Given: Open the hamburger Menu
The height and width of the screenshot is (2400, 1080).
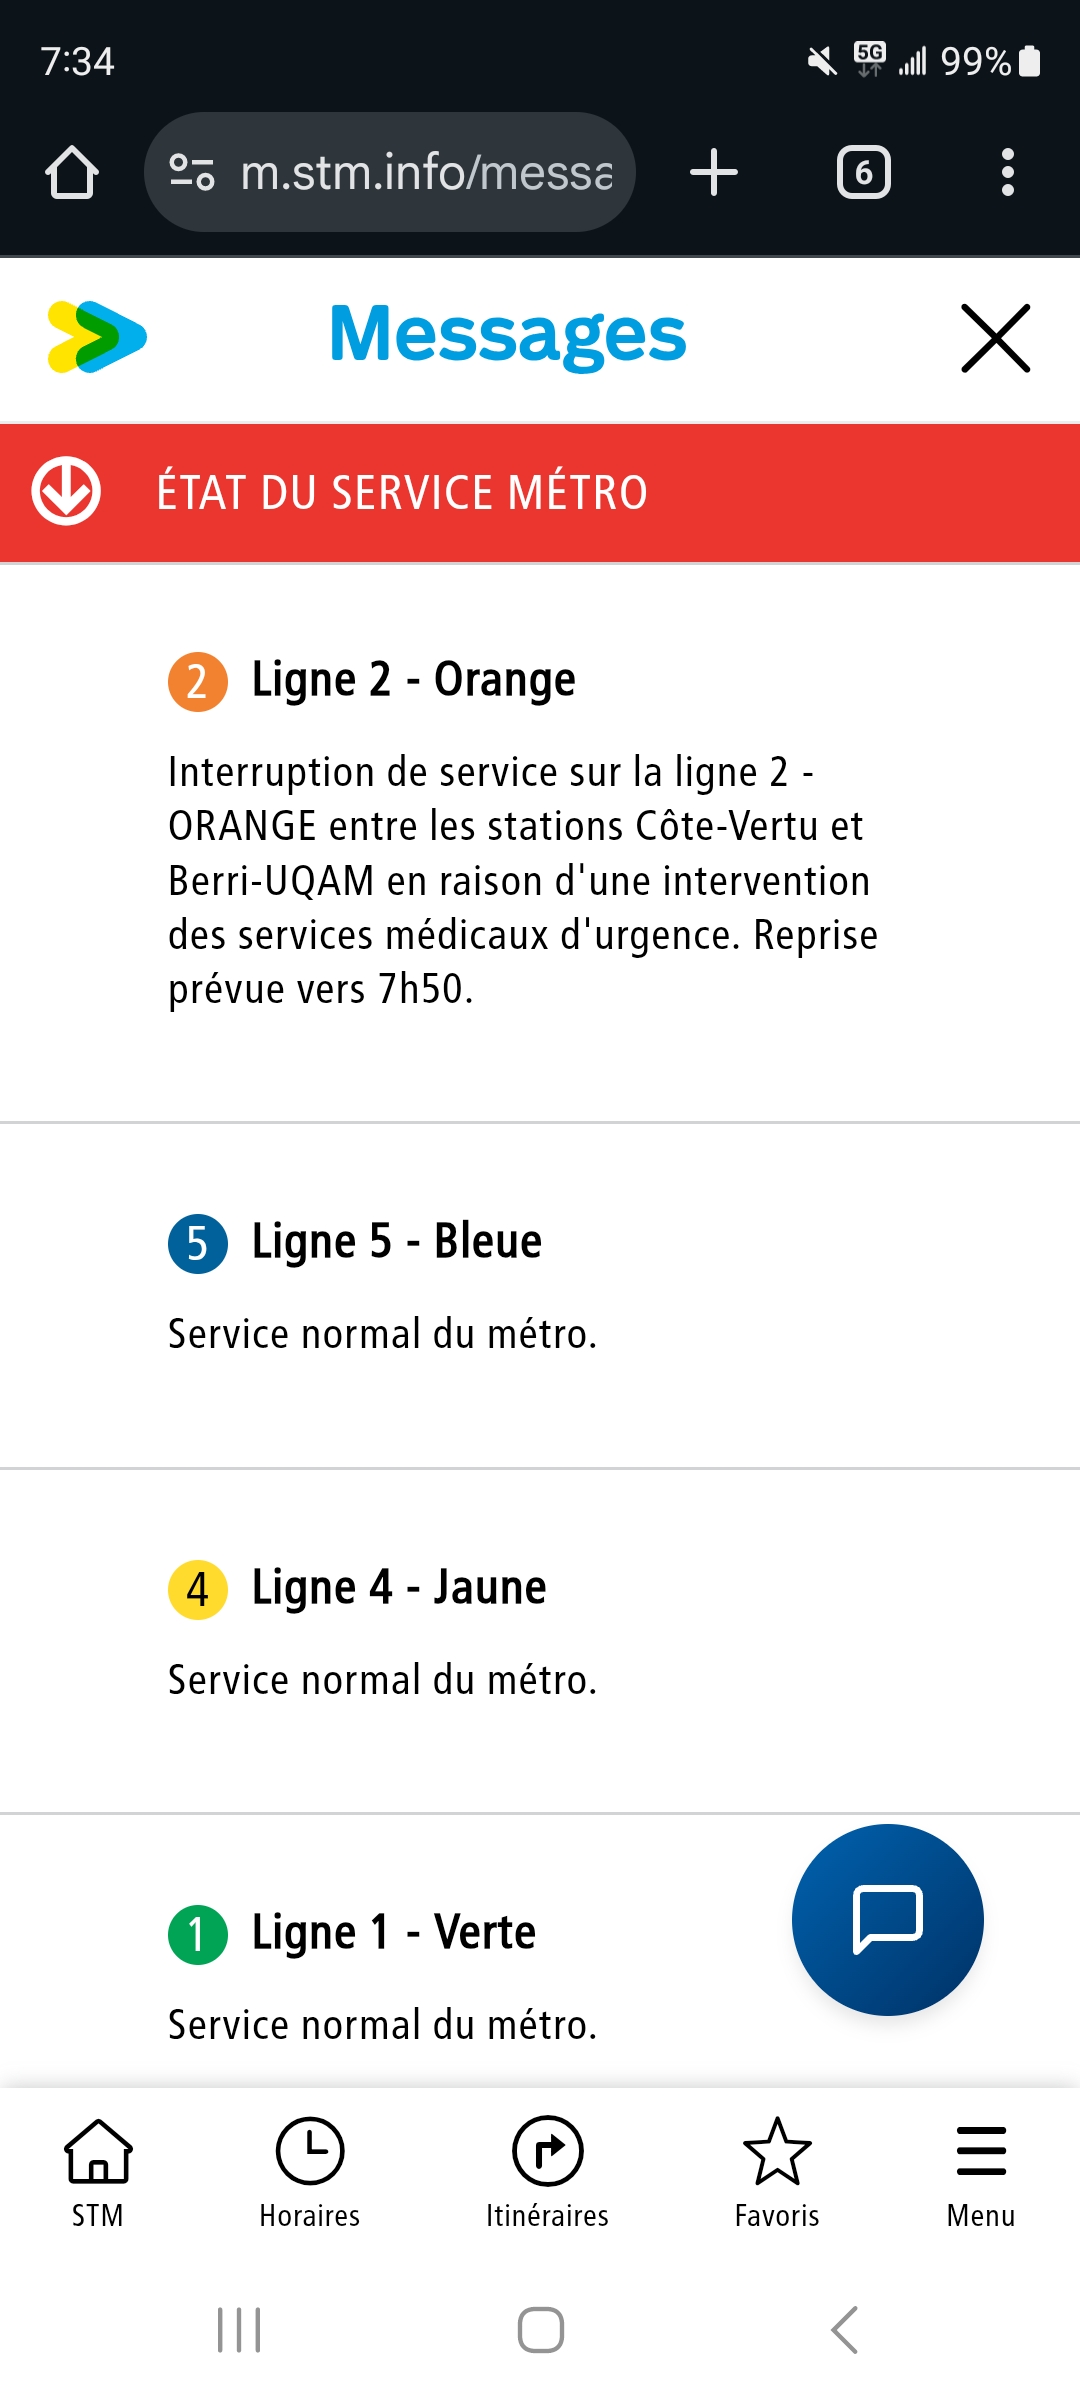Looking at the screenshot, I should tap(981, 2172).
